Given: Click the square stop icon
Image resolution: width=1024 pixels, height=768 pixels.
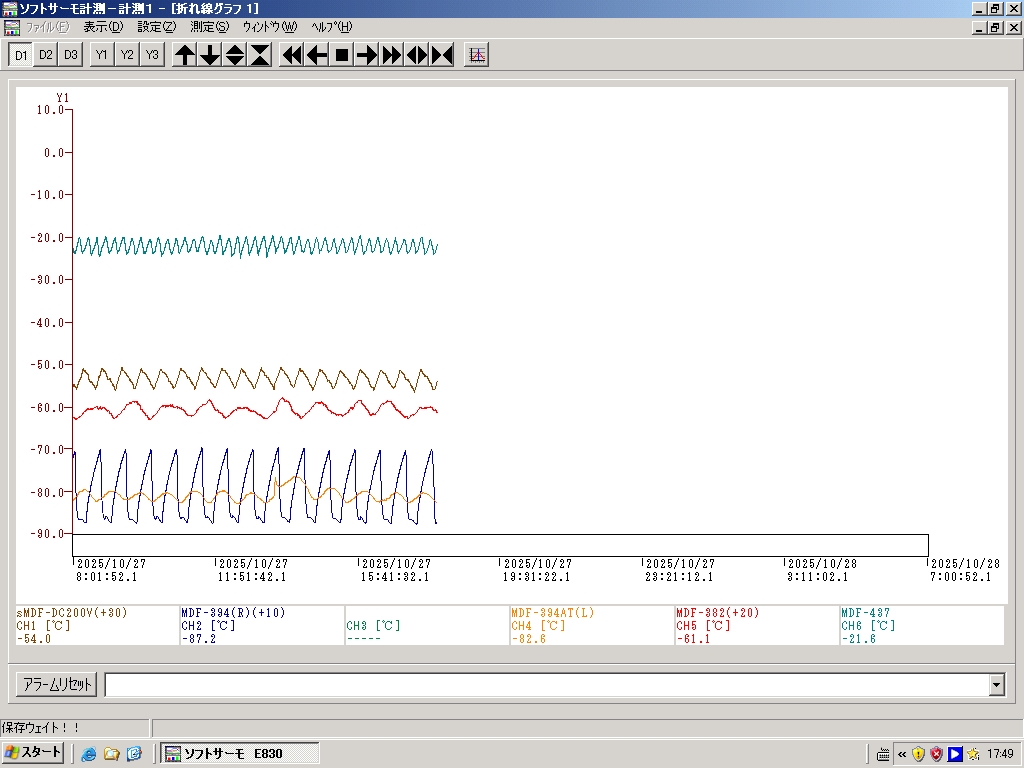Looking at the screenshot, I should tap(342, 55).
